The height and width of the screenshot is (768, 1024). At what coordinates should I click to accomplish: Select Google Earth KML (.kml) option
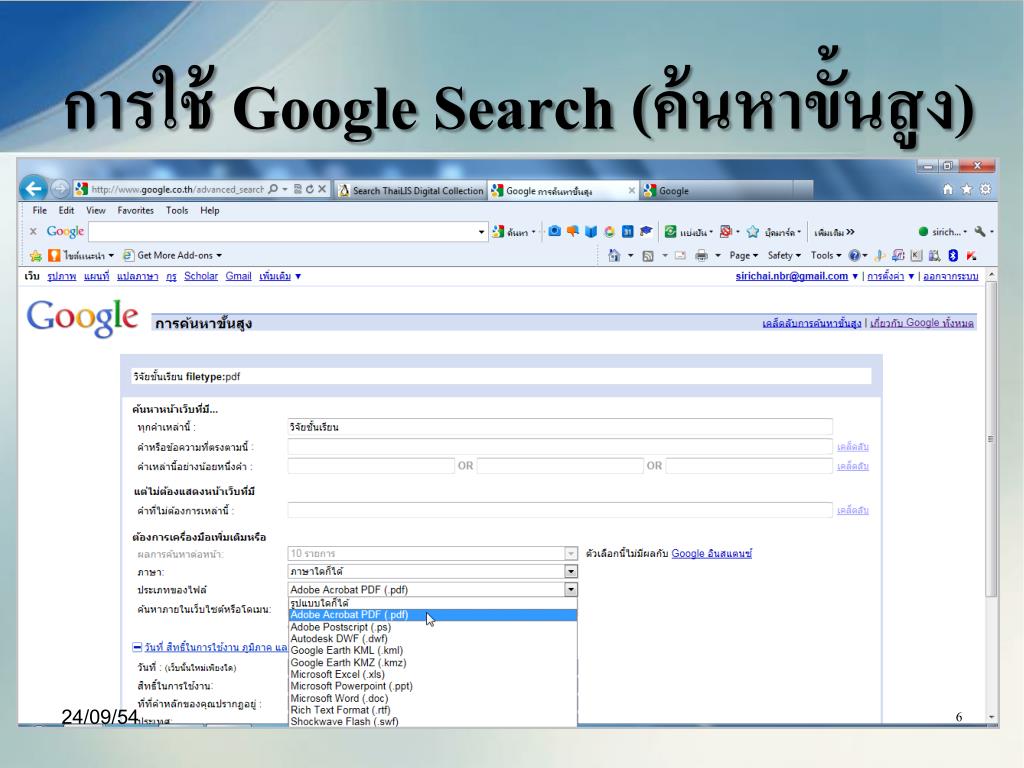[432, 650]
